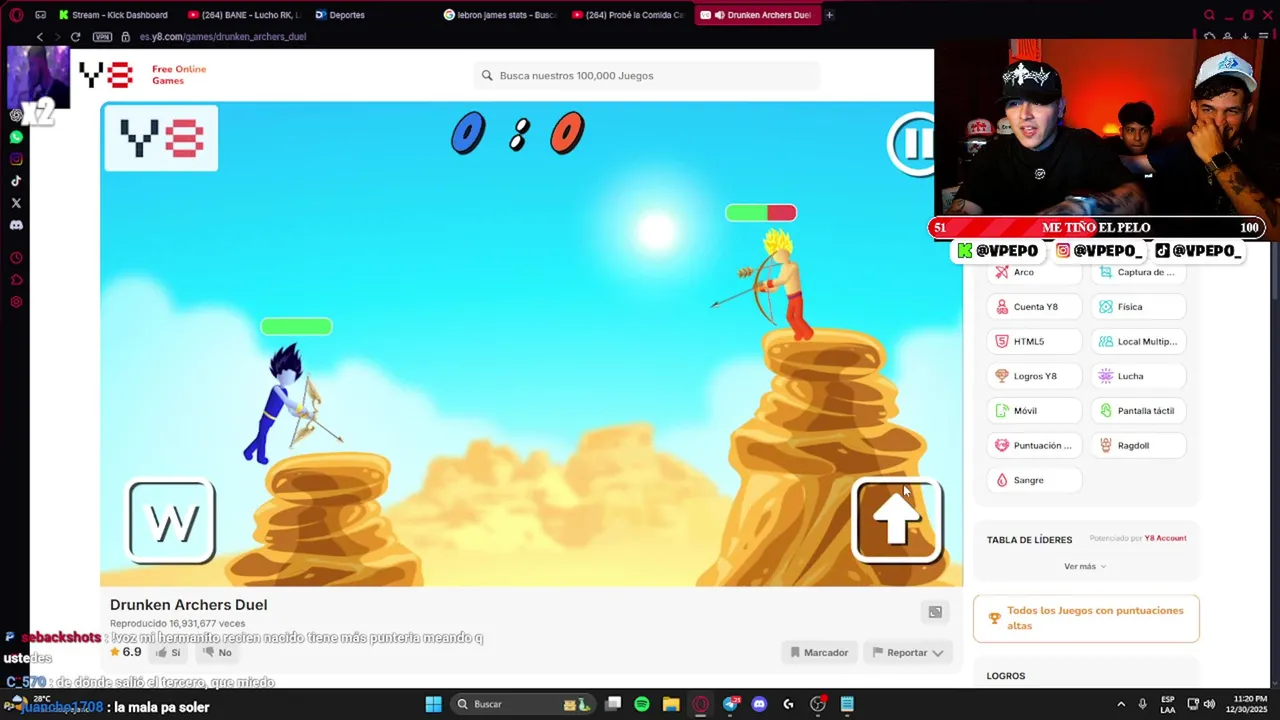Open Notepad from the taskbar

(847, 704)
